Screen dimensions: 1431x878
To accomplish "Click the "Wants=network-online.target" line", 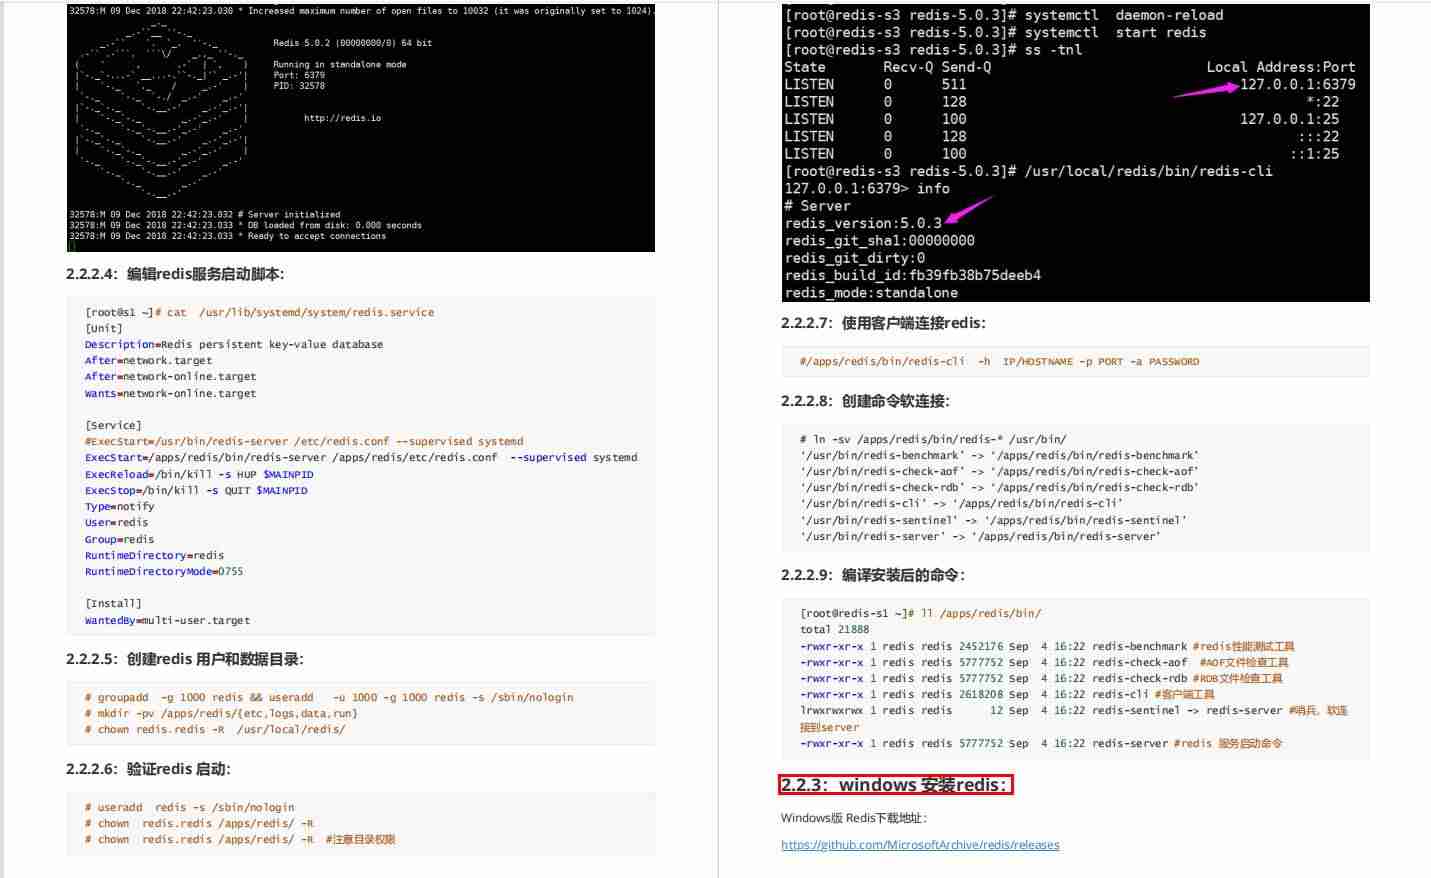I will coord(170,393).
